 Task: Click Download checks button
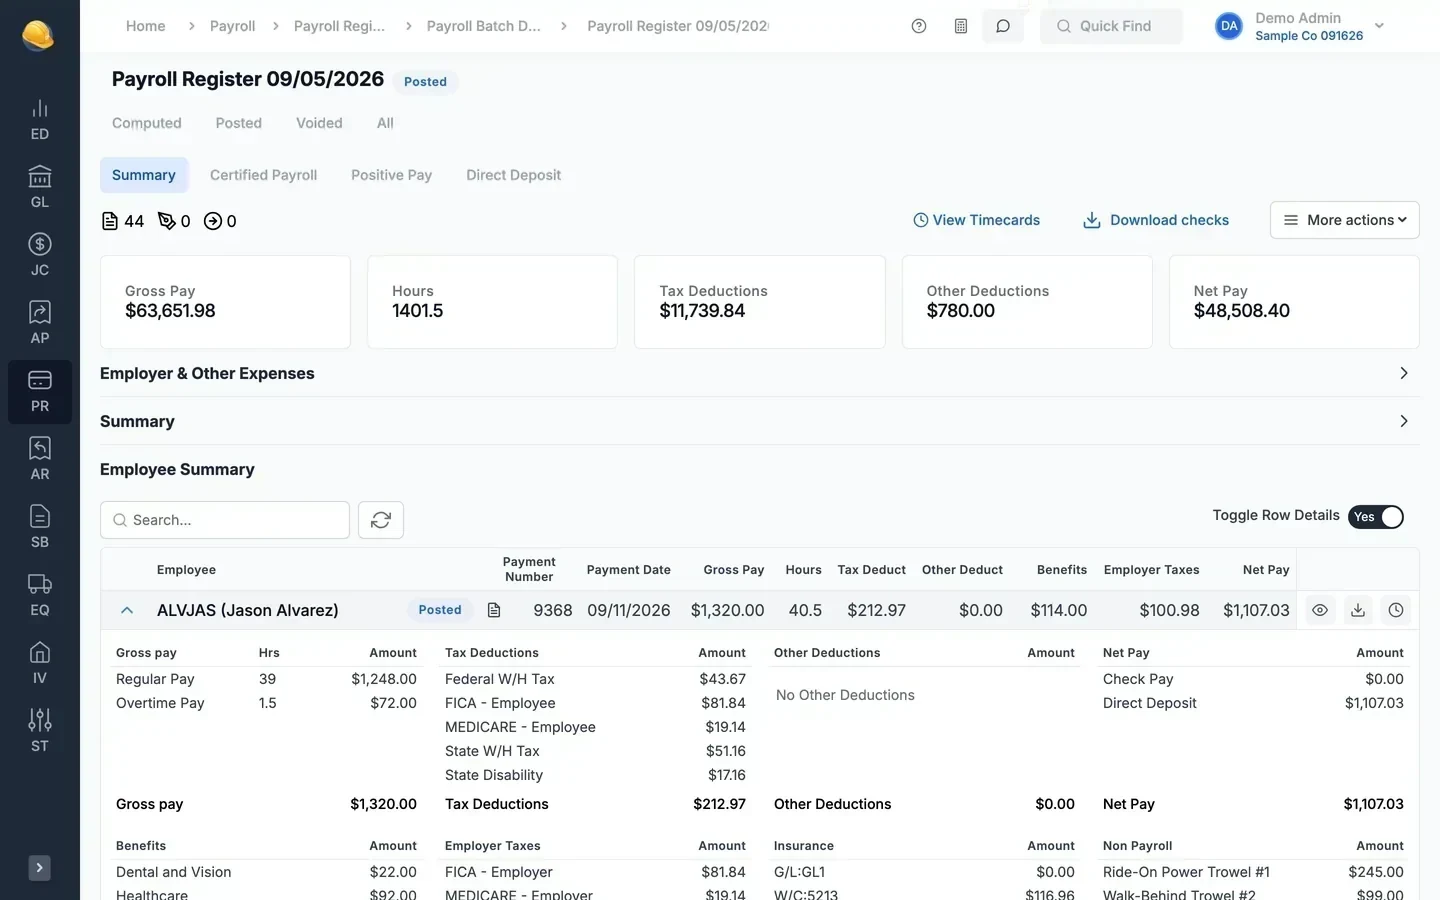pyautogui.click(x=1156, y=220)
